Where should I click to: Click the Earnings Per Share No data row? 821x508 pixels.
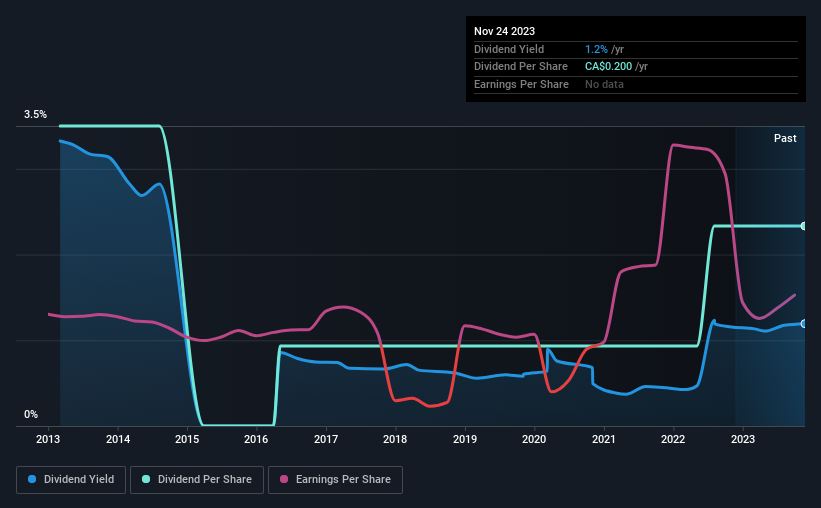pos(636,84)
